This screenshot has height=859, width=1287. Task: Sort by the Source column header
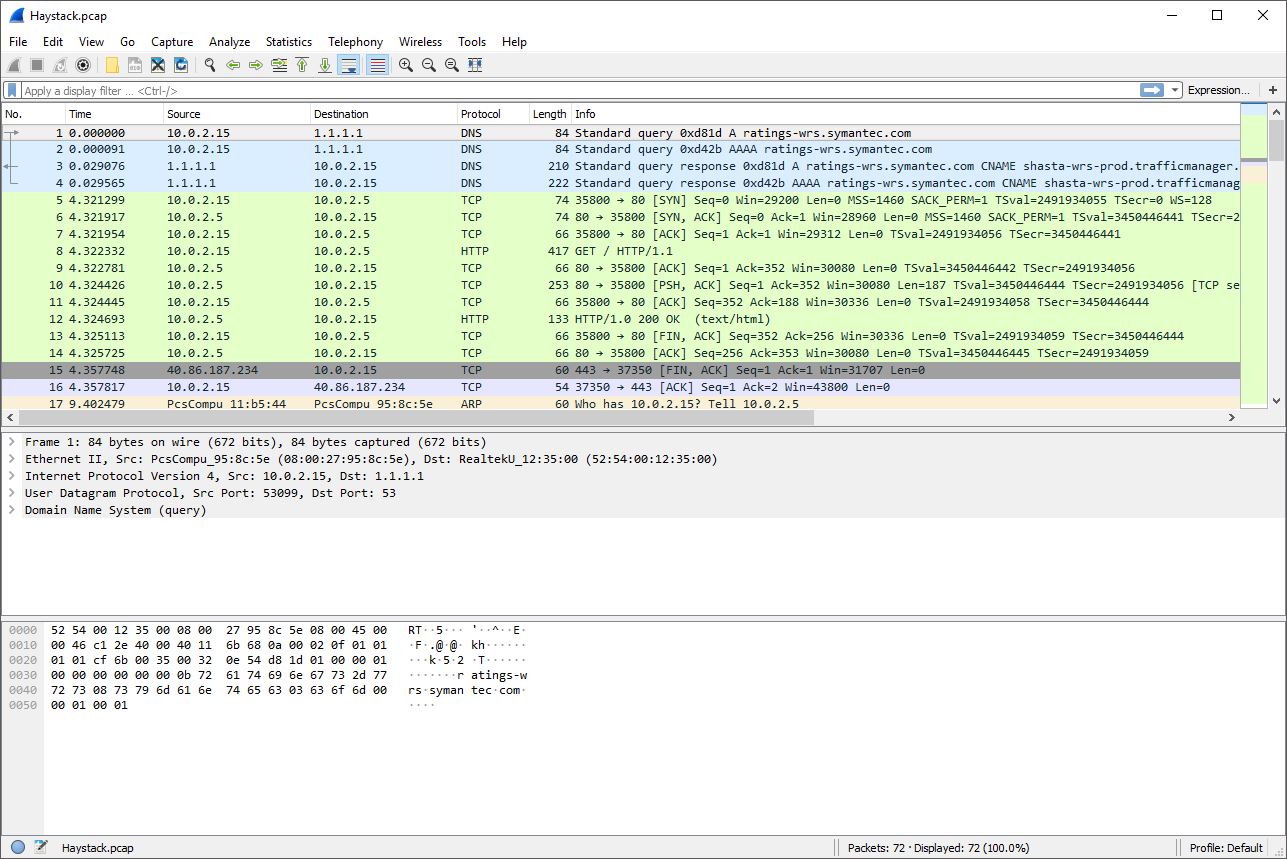click(237, 114)
